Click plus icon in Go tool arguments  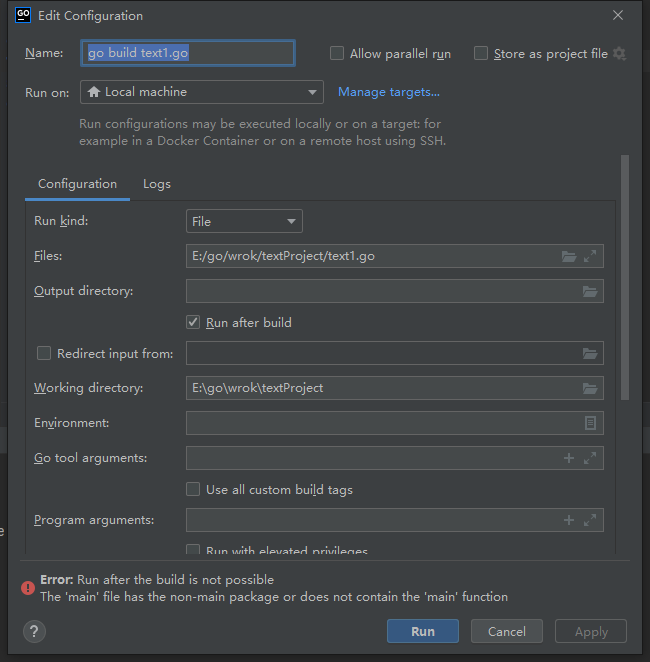point(569,458)
